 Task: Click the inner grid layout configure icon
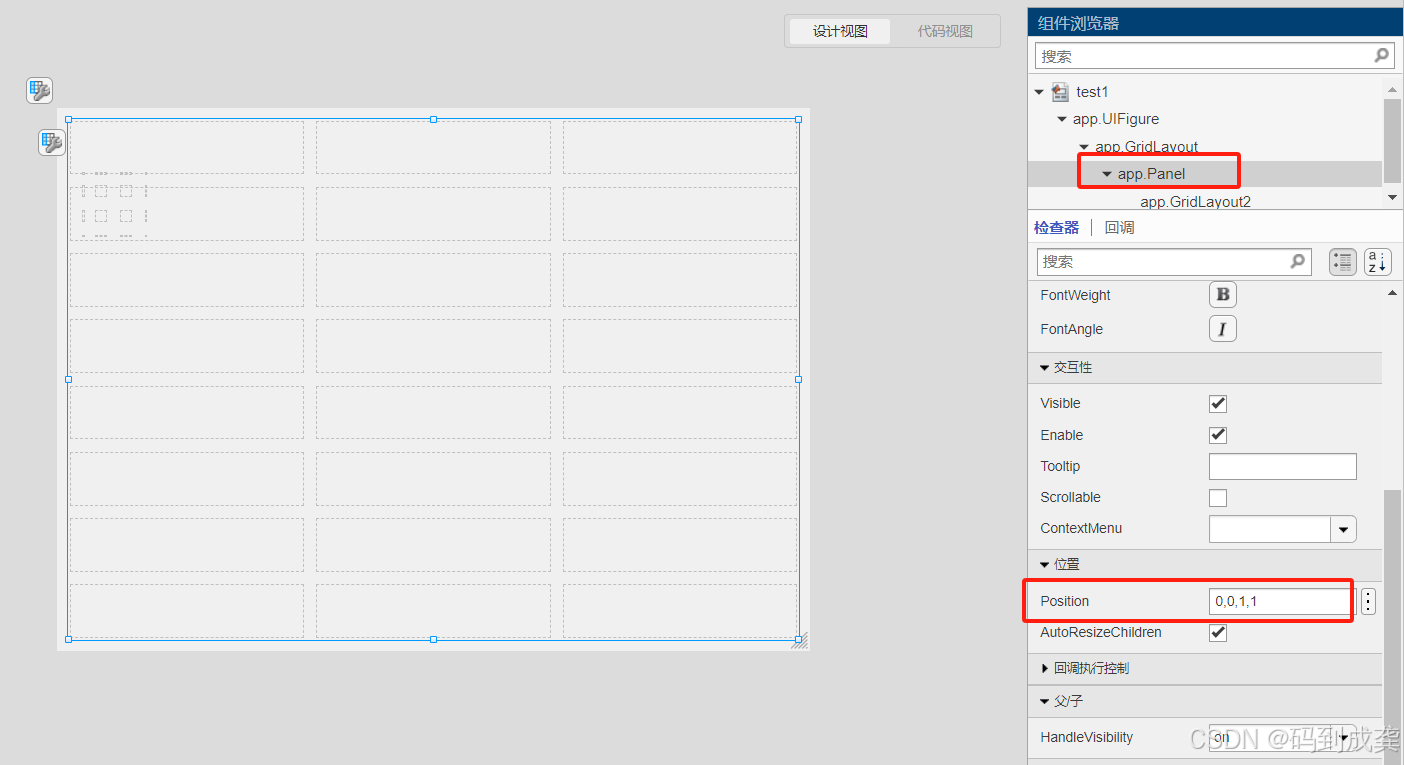pos(52,143)
